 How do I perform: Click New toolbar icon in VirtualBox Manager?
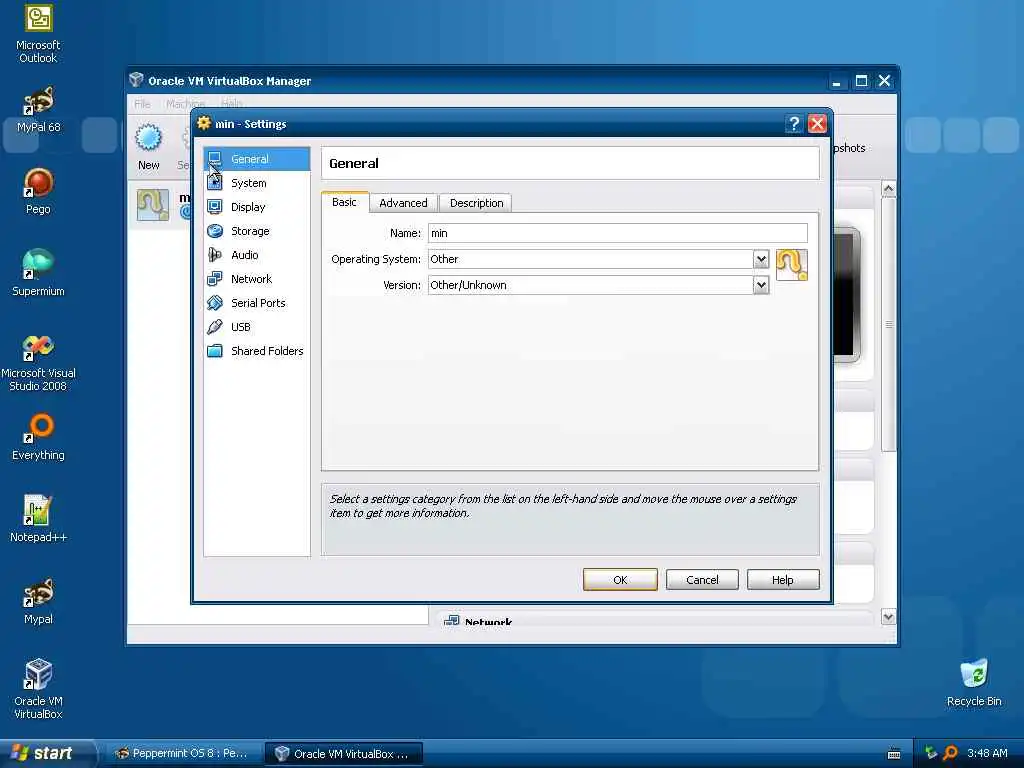coord(148,147)
